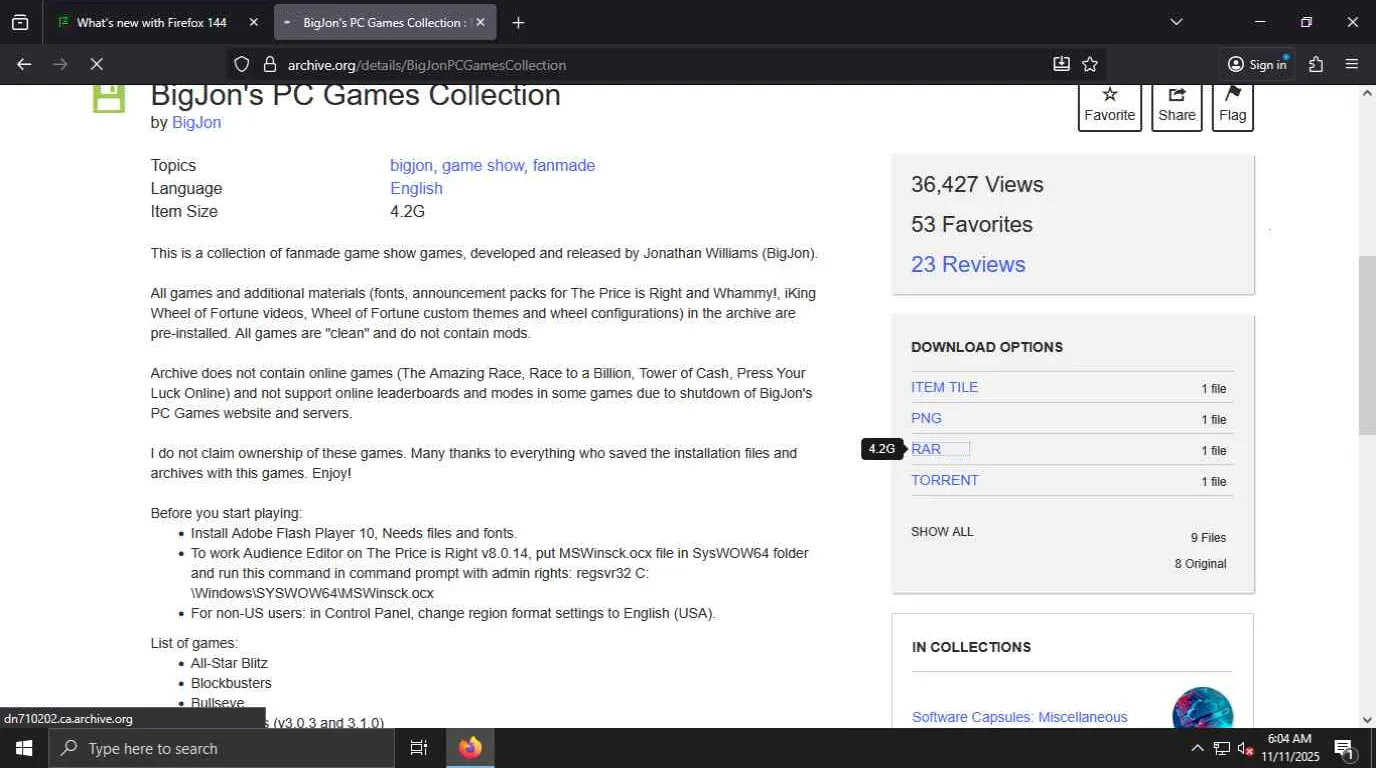Install the site as app from address bar
Image resolution: width=1376 pixels, height=768 pixels.
1061,64
